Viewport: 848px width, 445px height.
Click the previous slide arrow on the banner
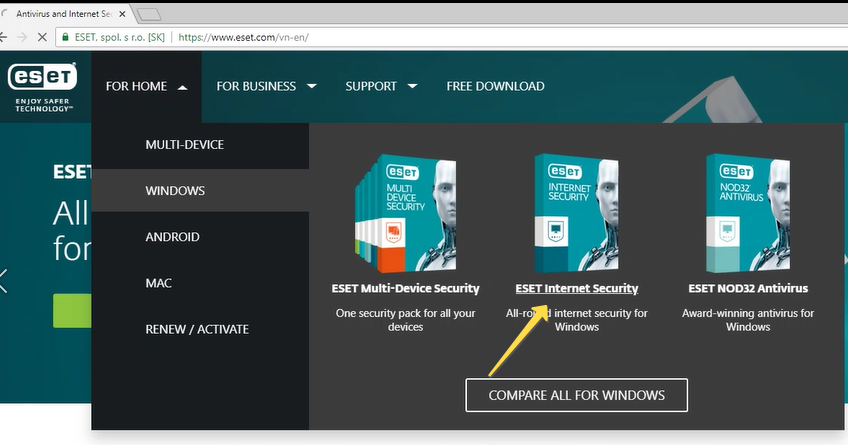(4, 281)
